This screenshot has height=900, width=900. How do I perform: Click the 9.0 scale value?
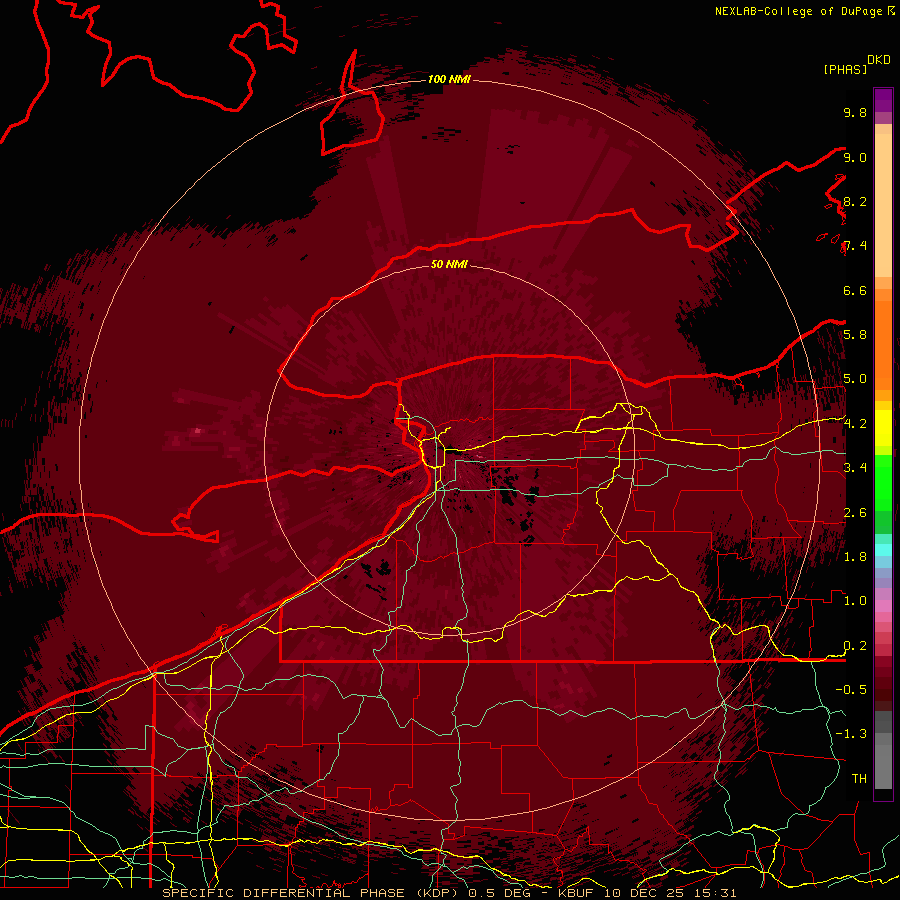[855, 157]
